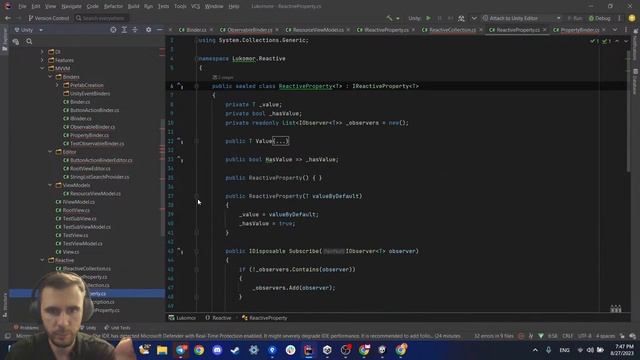
Task: Go to the next highlighted error arrow
Action: [x=626, y=41]
